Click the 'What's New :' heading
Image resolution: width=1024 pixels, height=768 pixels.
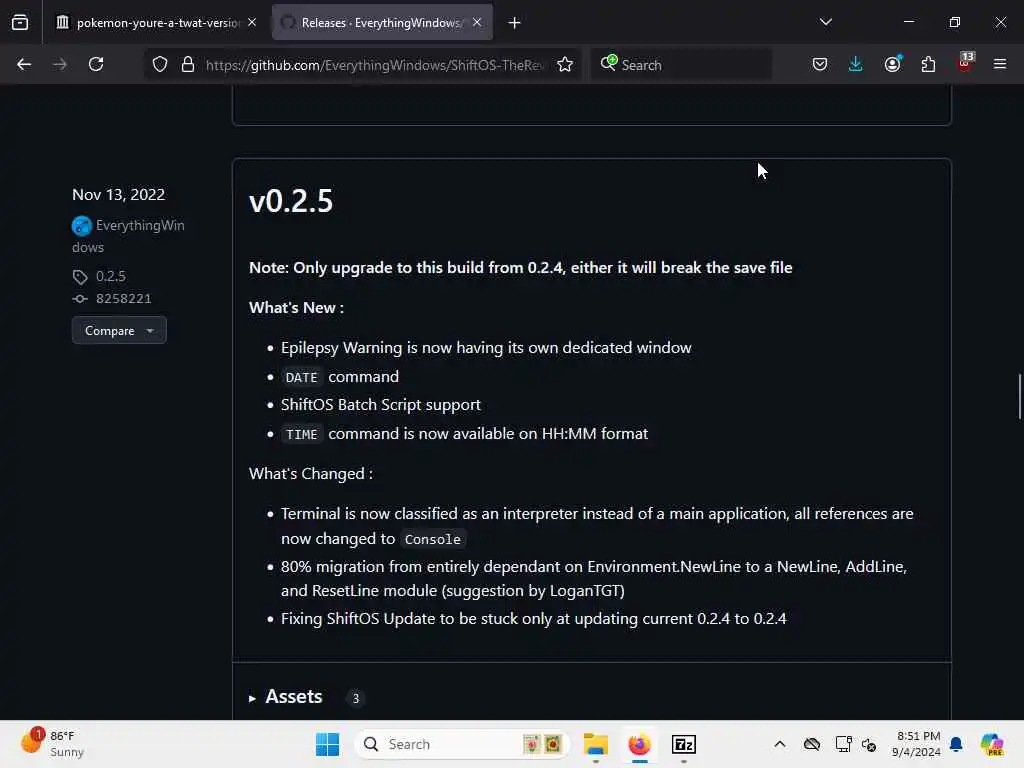click(x=296, y=308)
